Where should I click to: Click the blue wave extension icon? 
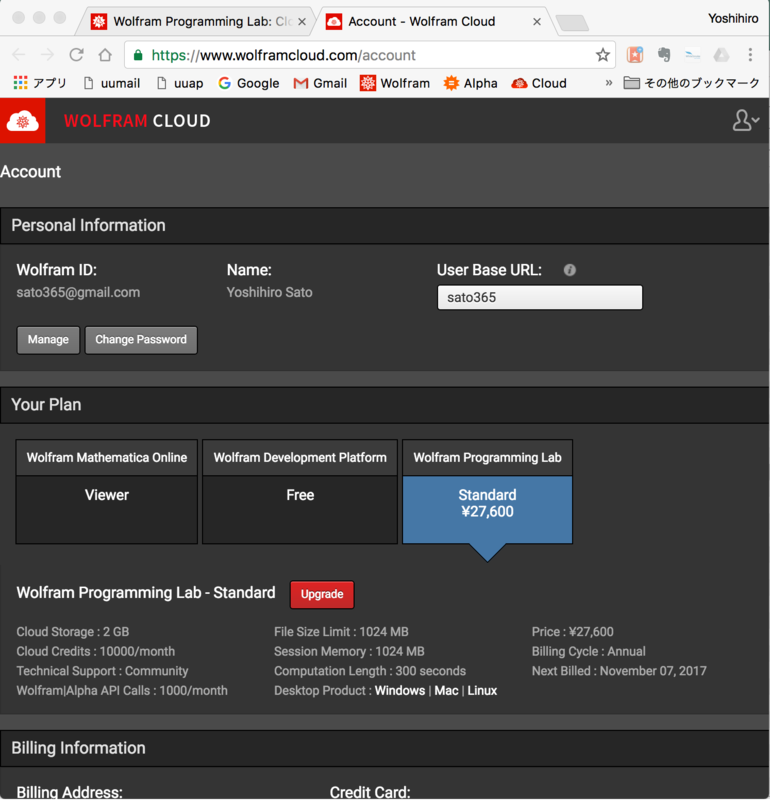692,55
